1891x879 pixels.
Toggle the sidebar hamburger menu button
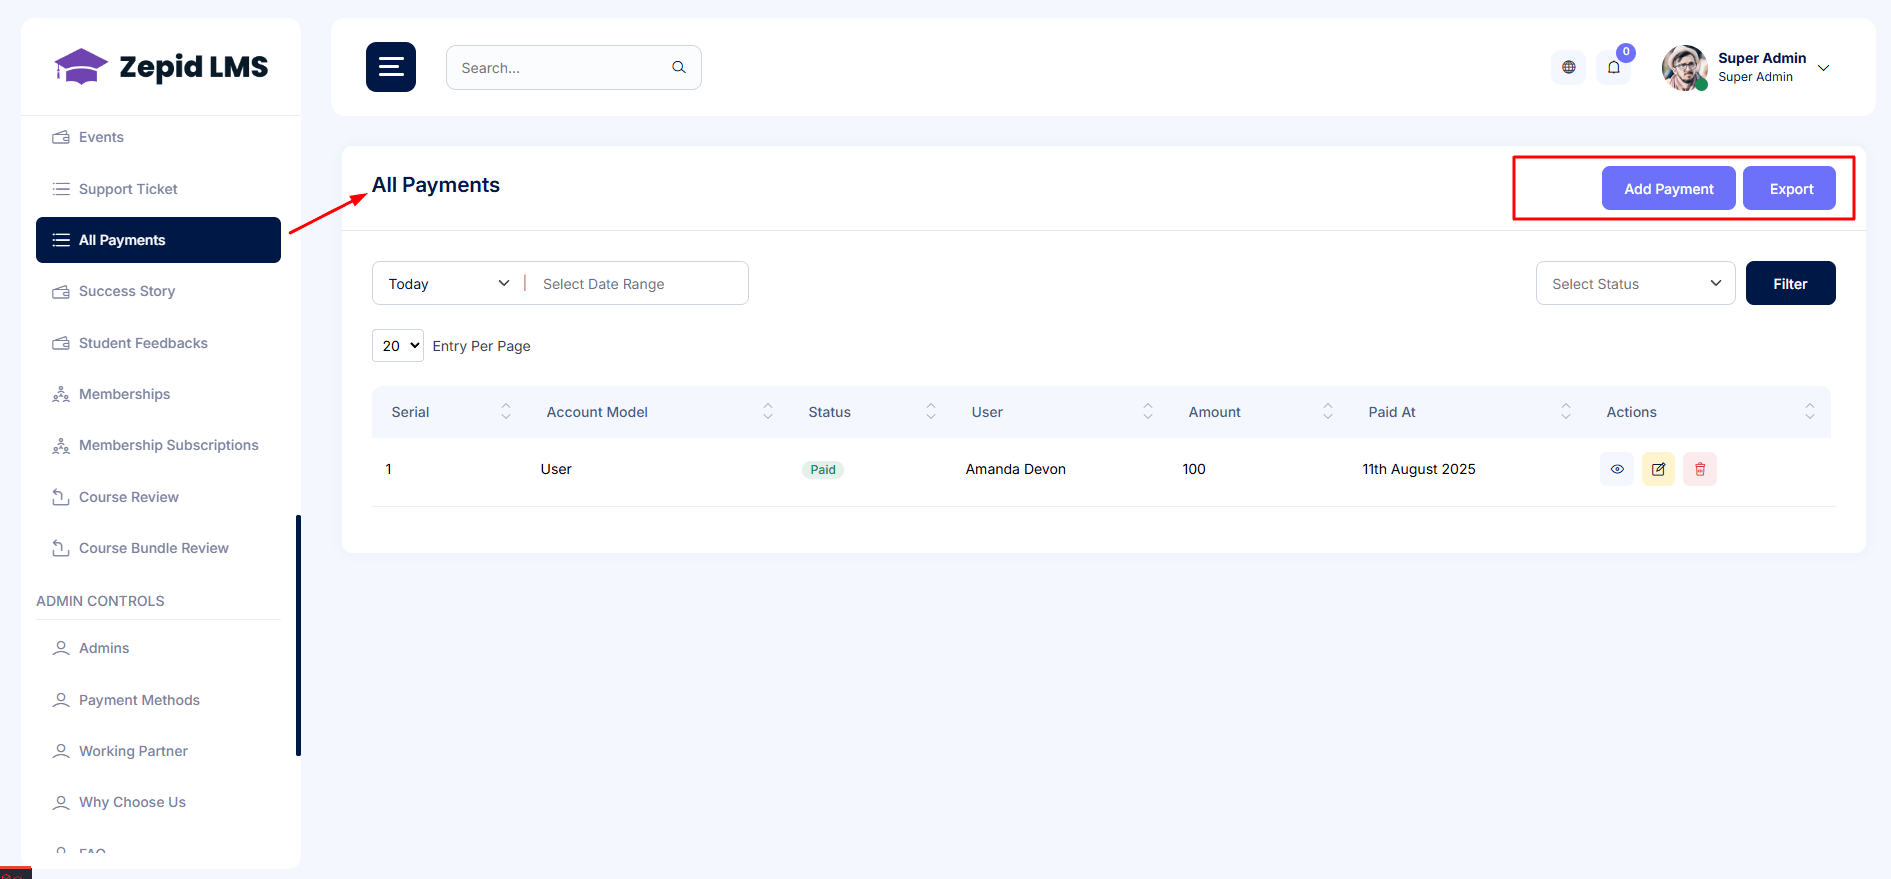(390, 67)
